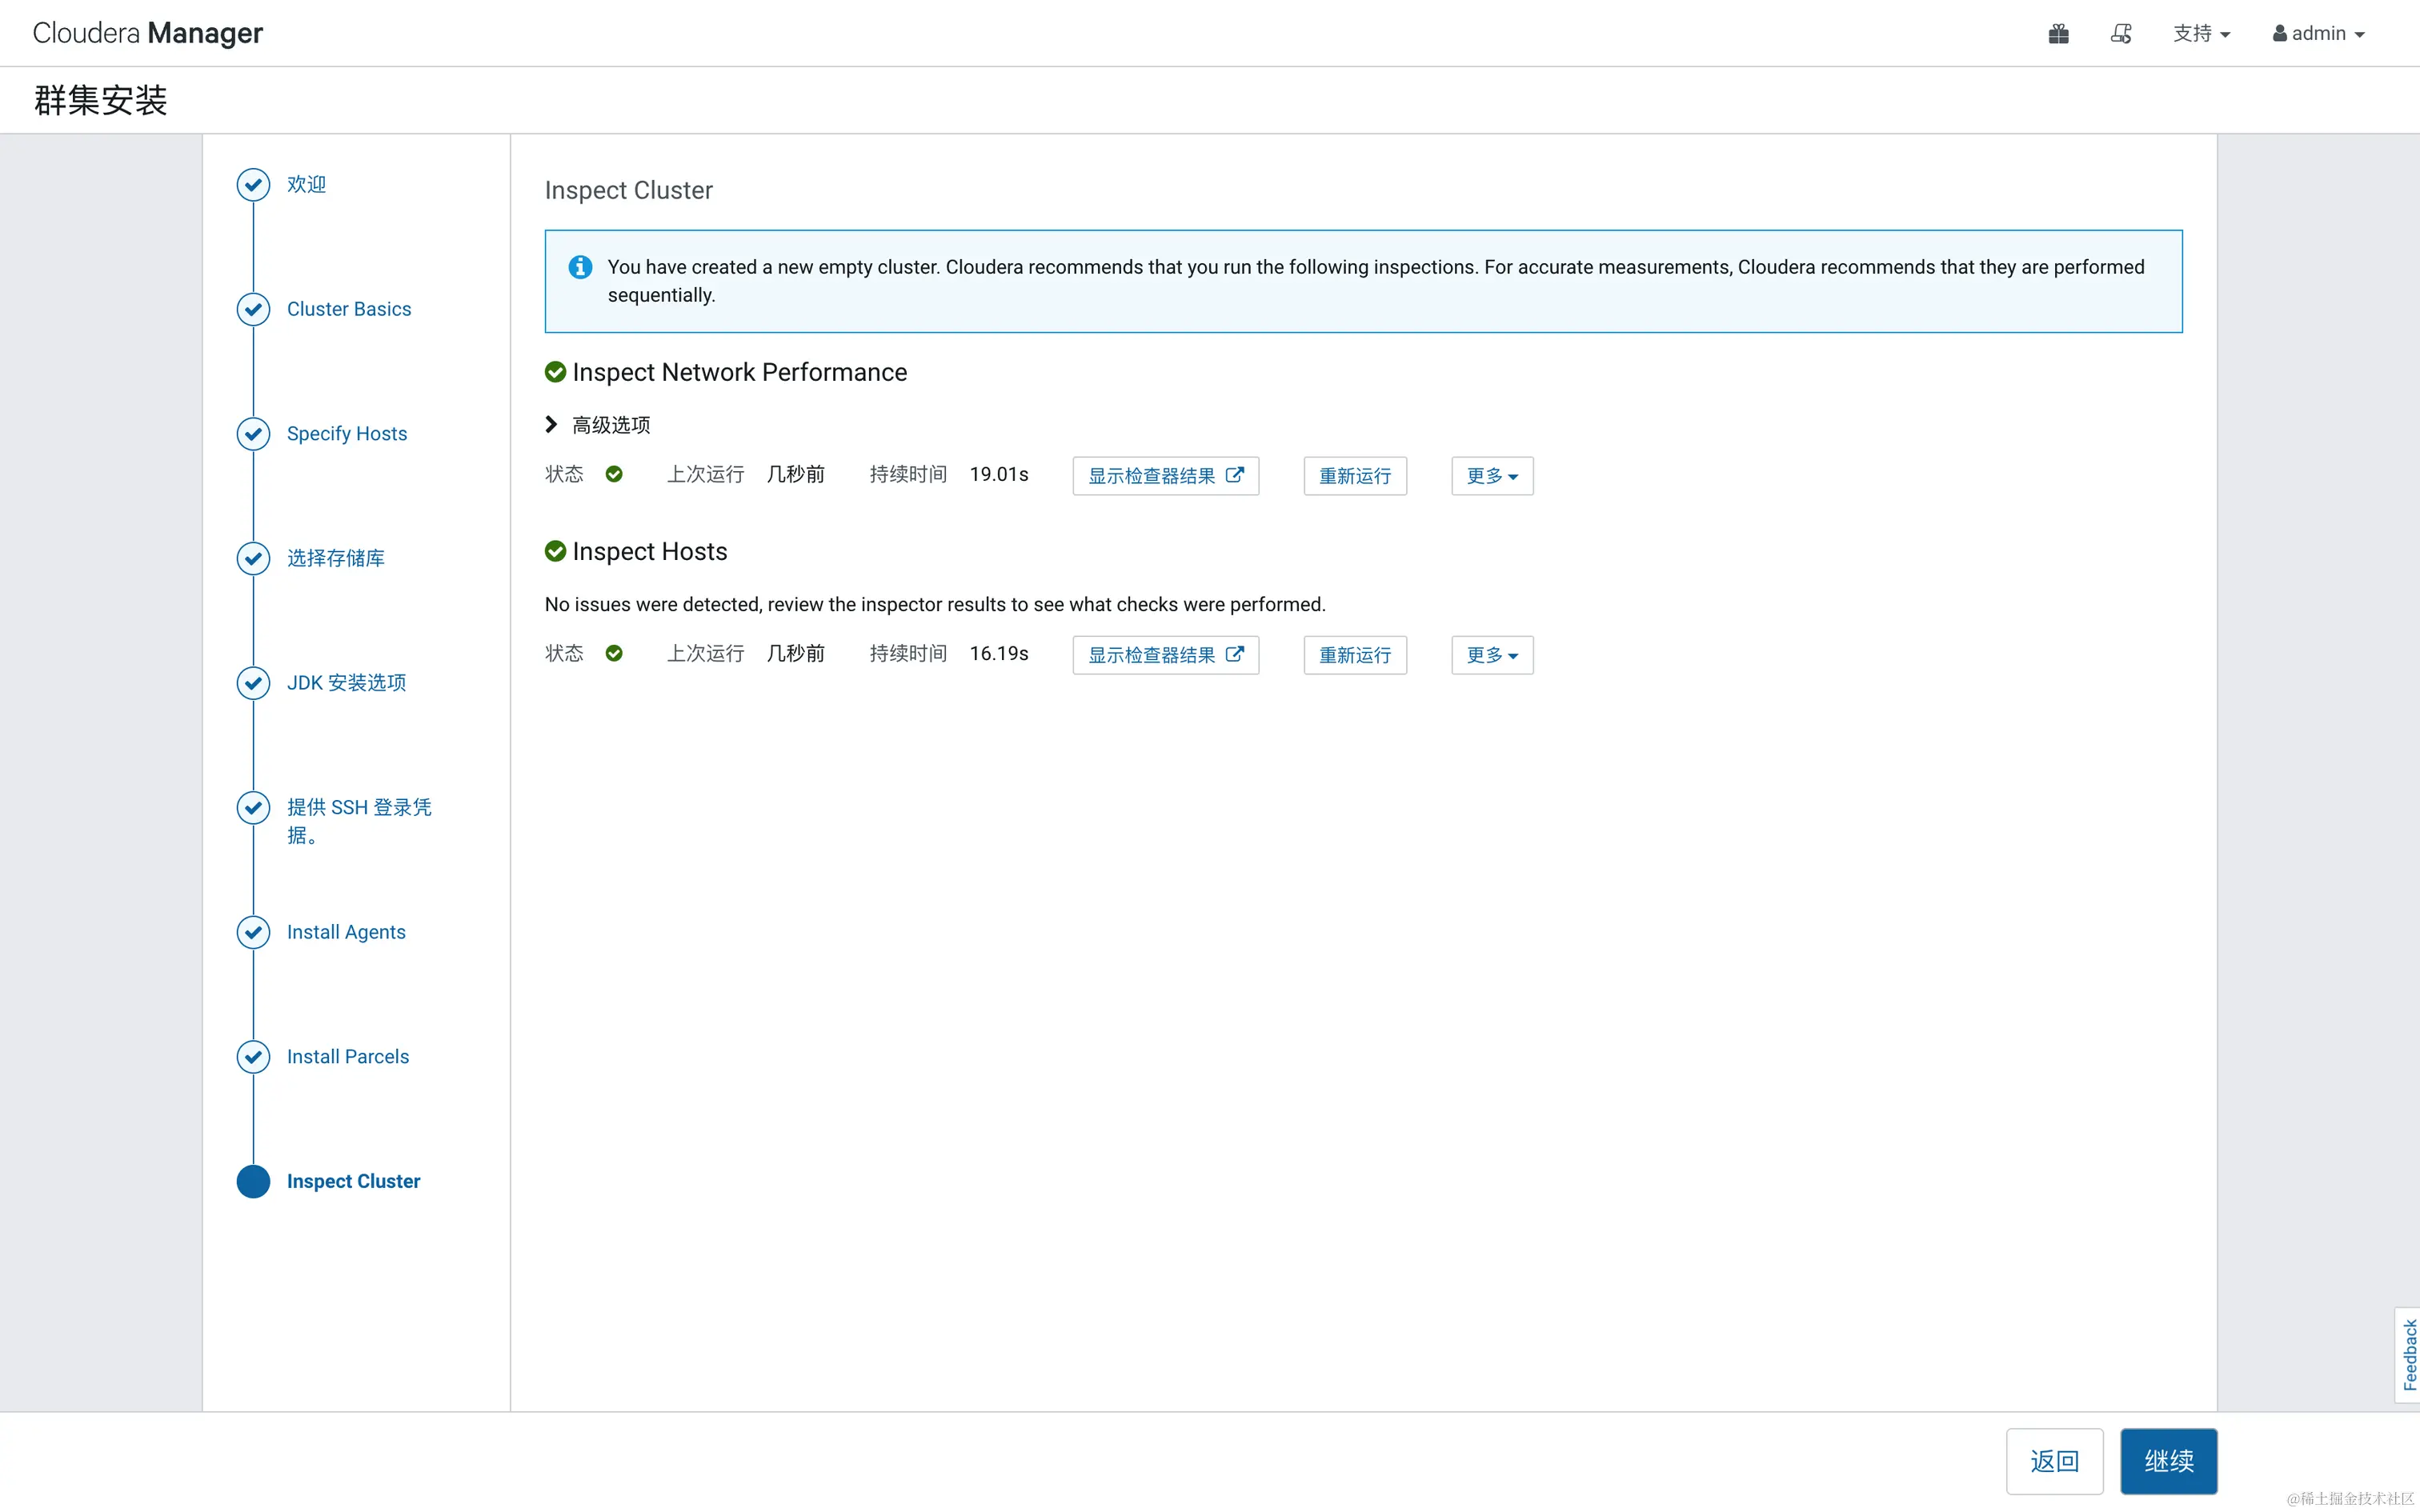This screenshot has width=2420, height=1512.
Task: Go to the JDK 安装选项 step
Action: (346, 683)
